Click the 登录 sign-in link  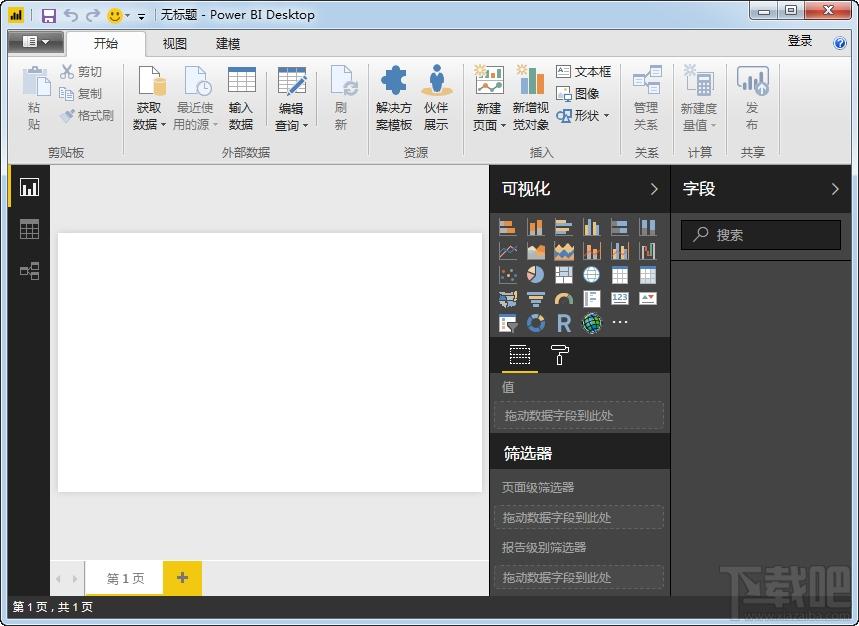[799, 41]
